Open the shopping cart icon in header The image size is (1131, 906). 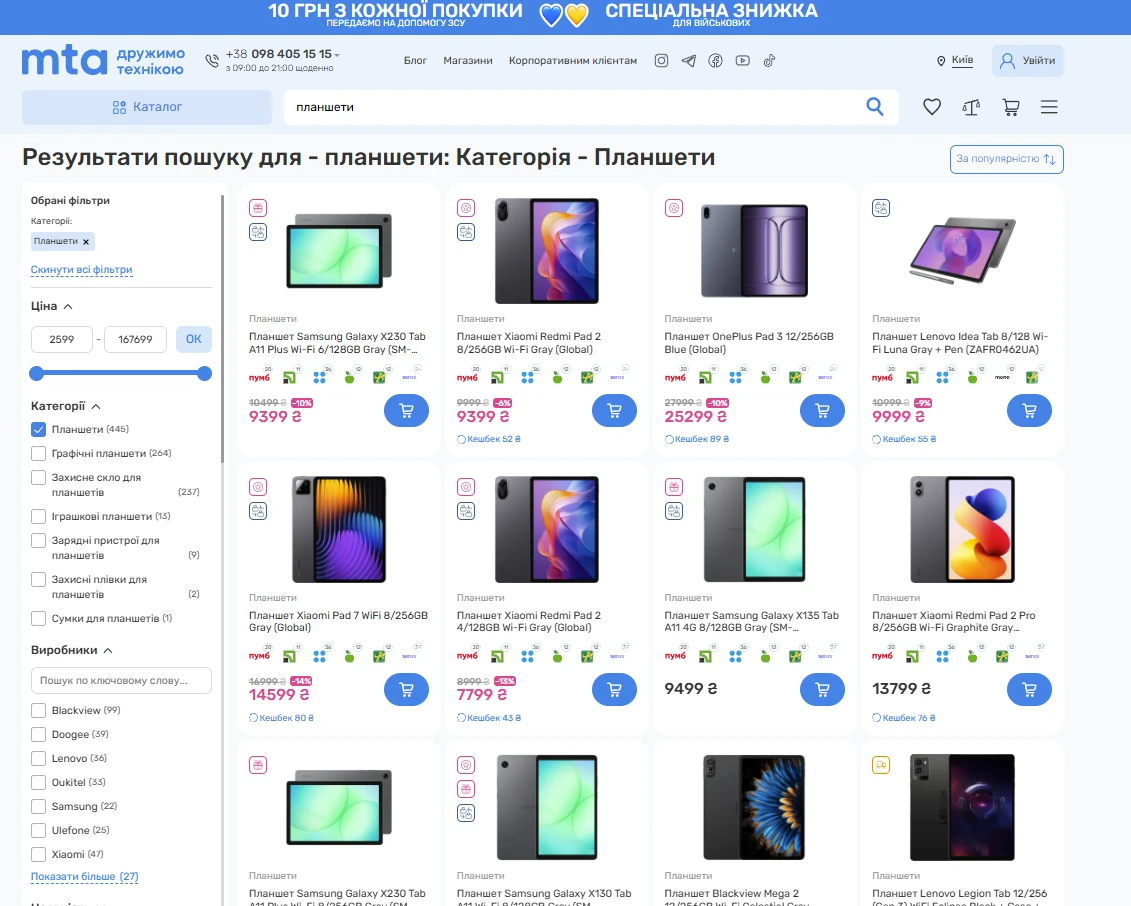pyautogui.click(x=1011, y=107)
